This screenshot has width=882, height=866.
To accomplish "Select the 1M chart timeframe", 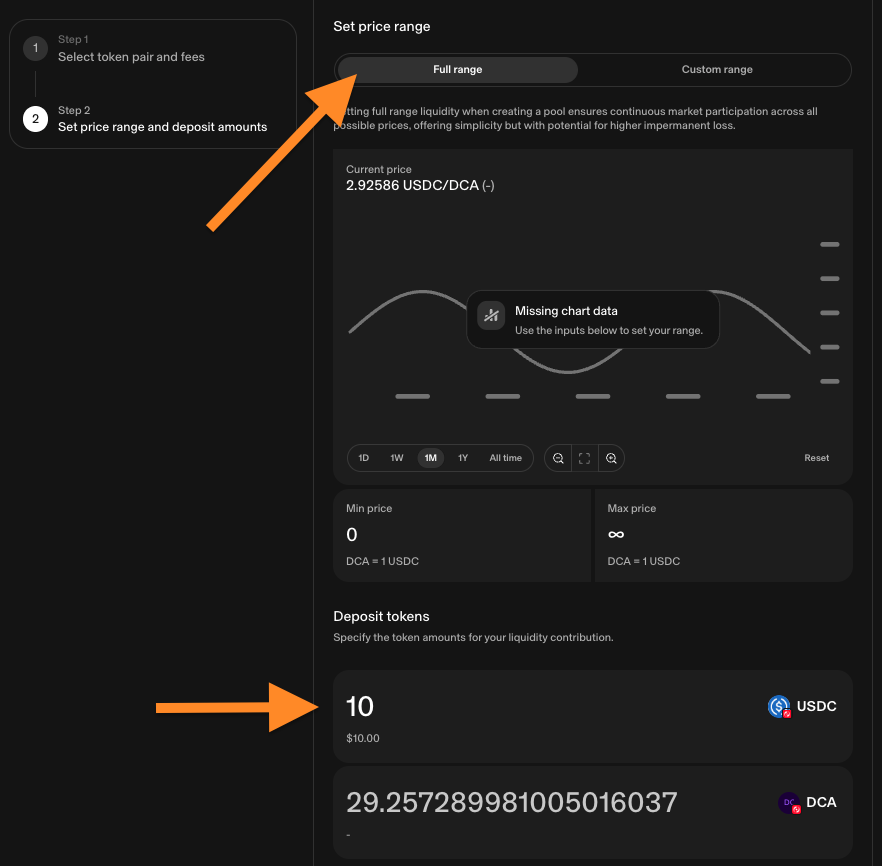I will click(x=430, y=457).
